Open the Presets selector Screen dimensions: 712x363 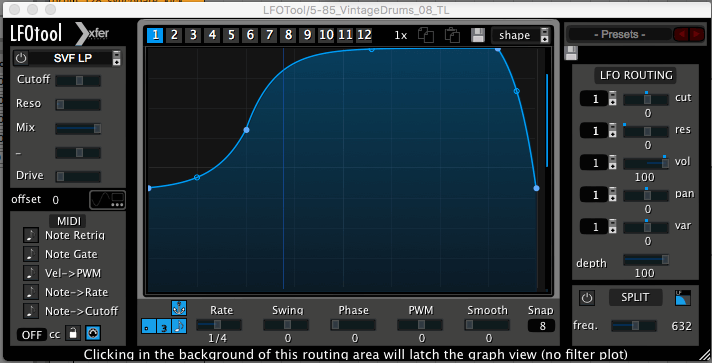pyautogui.click(x=620, y=35)
